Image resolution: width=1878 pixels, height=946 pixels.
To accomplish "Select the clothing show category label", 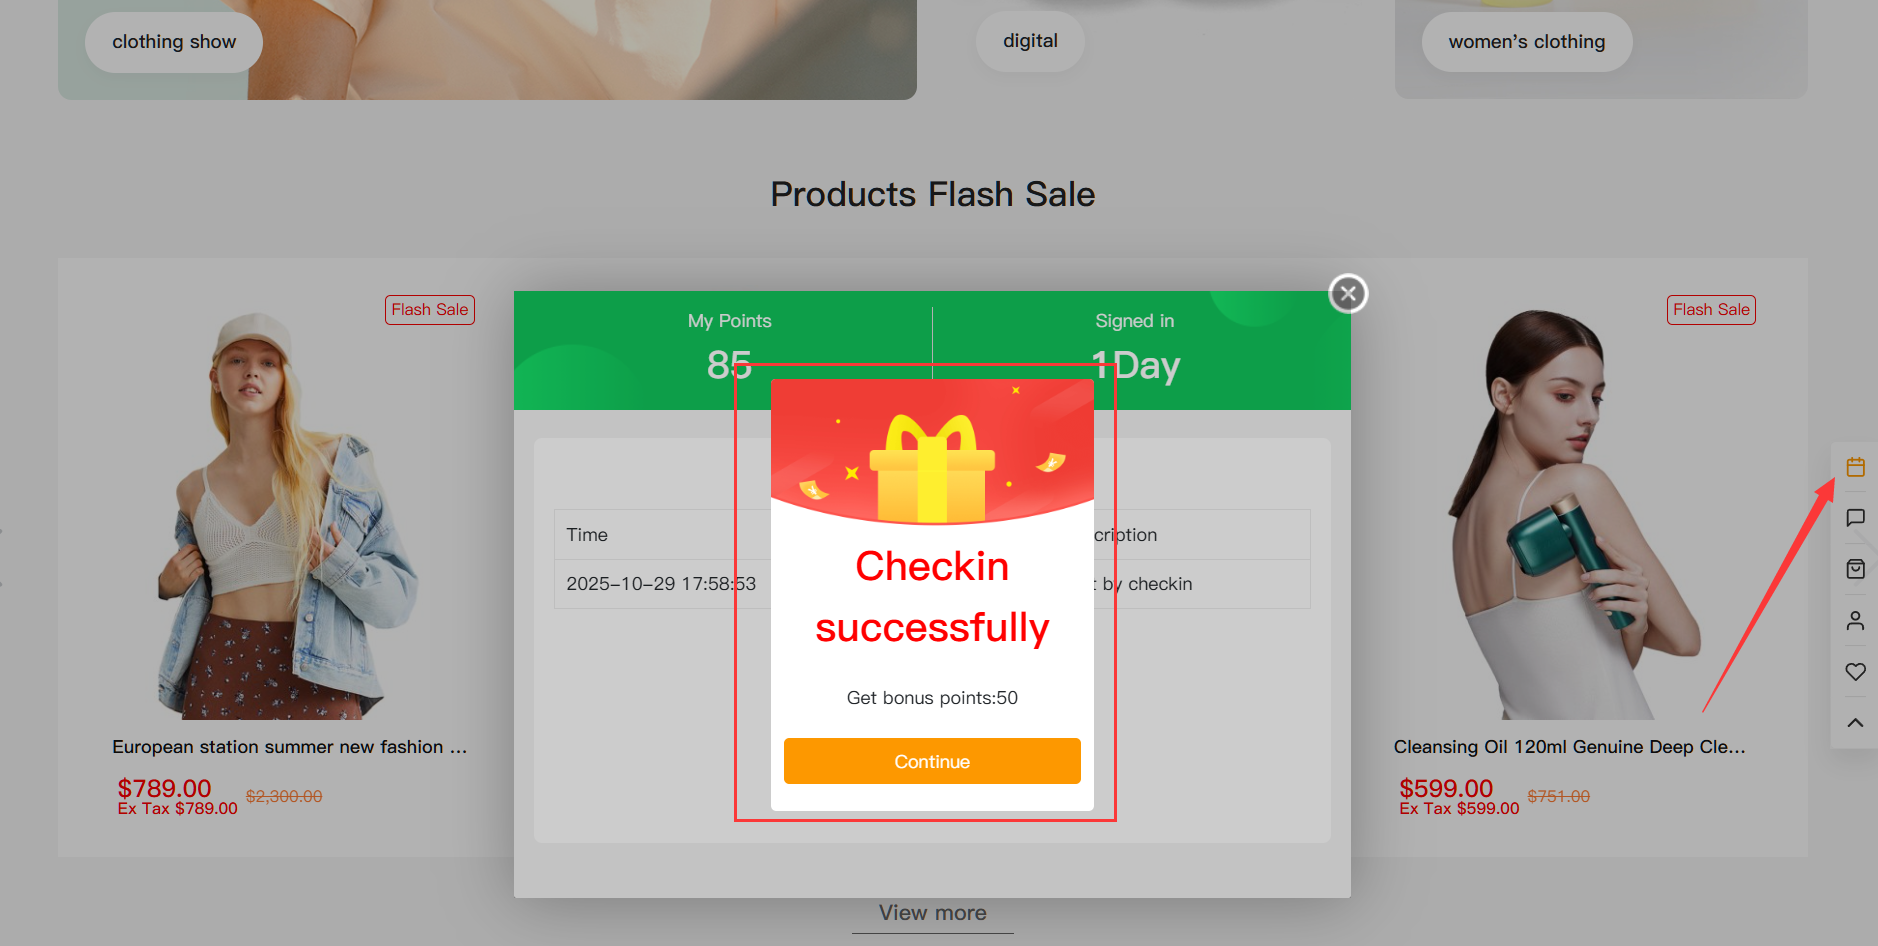I will click(174, 42).
